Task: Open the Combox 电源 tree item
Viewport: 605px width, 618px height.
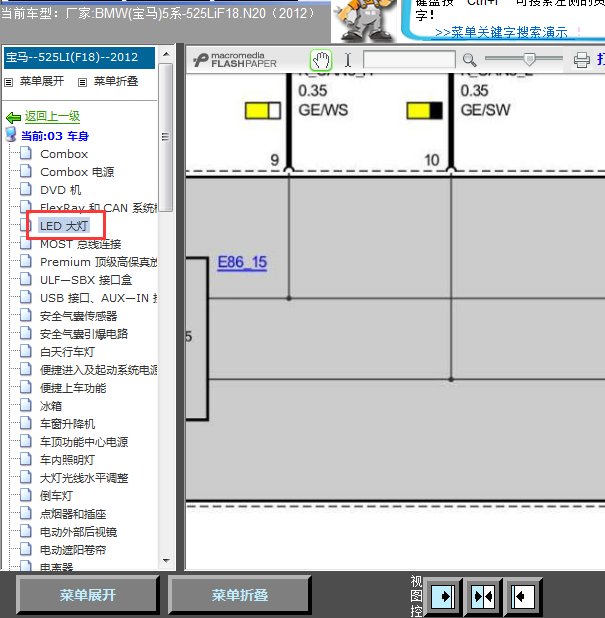Action: click(77, 172)
